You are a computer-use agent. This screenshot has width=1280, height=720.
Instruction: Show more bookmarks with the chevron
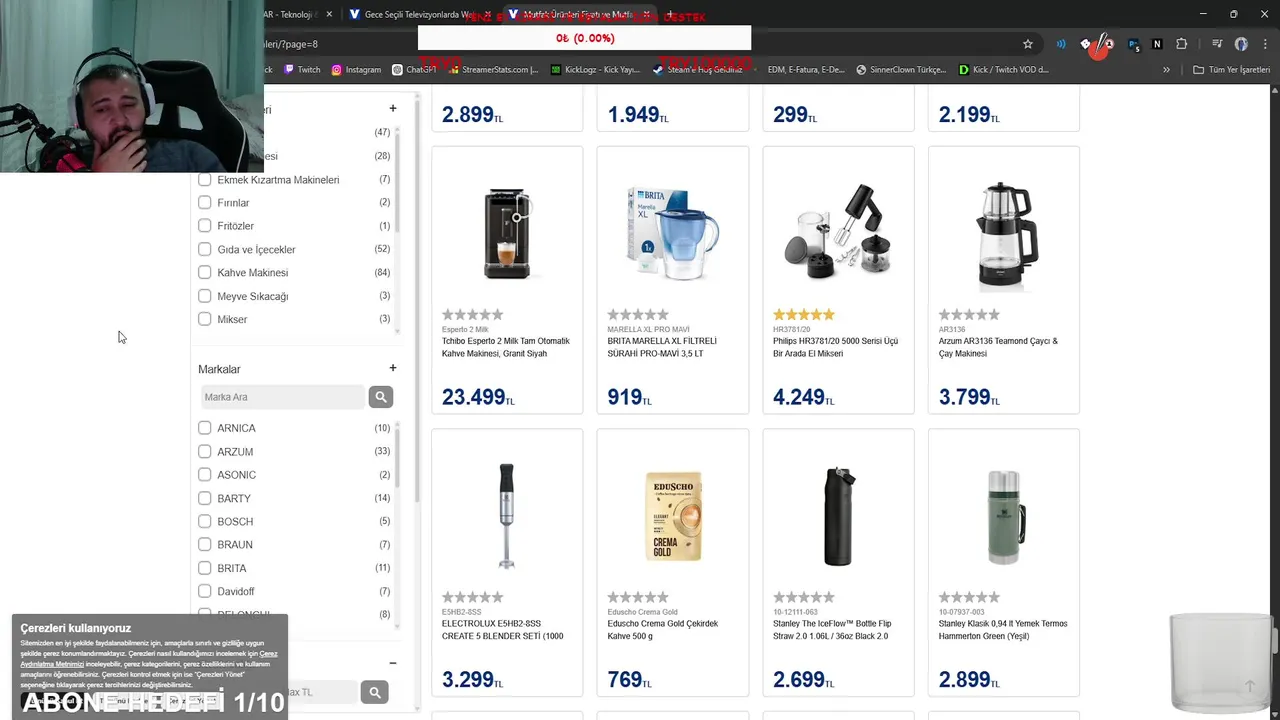(x=1166, y=70)
